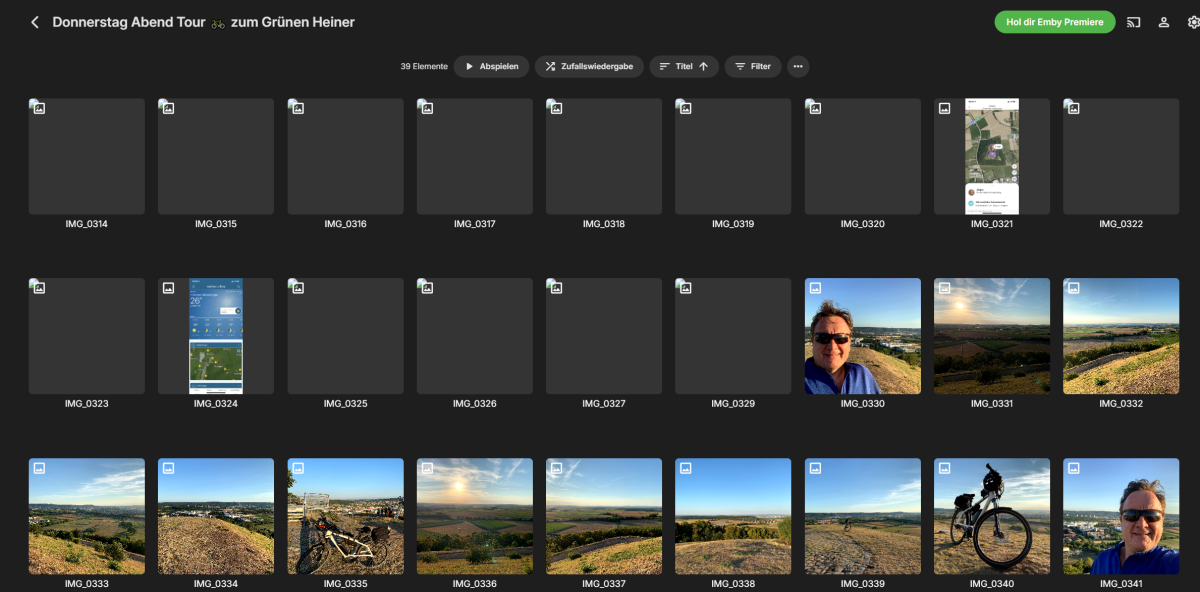Viewport: 1200px width, 592px height.
Task: Open the three-dots more options menu
Action: (x=797, y=66)
